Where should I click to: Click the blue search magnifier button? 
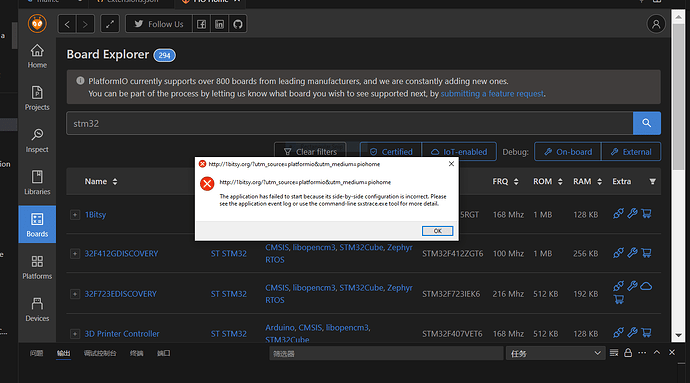pyautogui.click(x=646, y=123)
